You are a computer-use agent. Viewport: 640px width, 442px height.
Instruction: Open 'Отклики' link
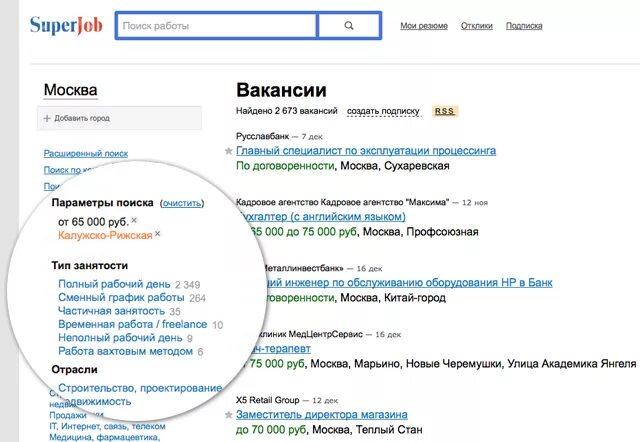477,26
